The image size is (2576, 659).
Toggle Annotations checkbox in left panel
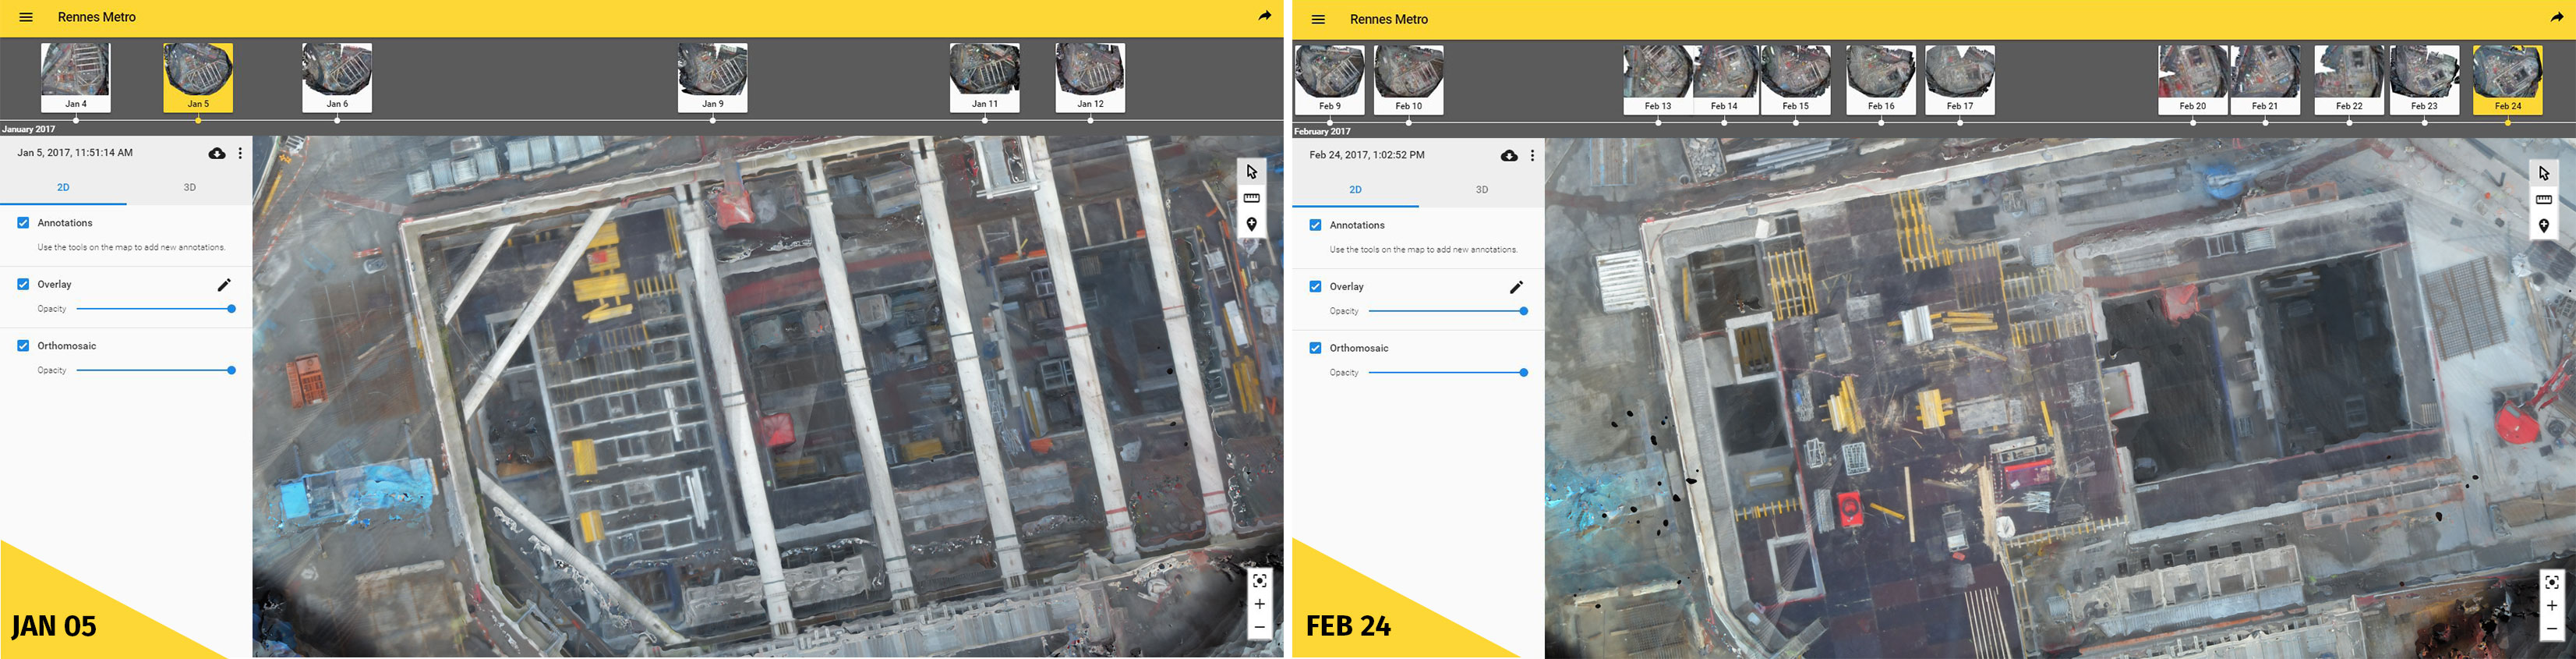point(23,223)
